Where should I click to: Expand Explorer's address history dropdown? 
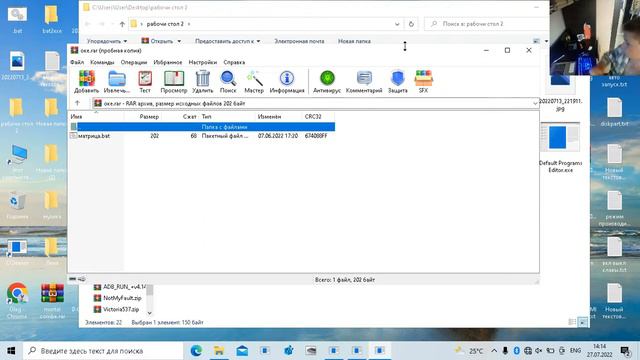click(397, 24)
